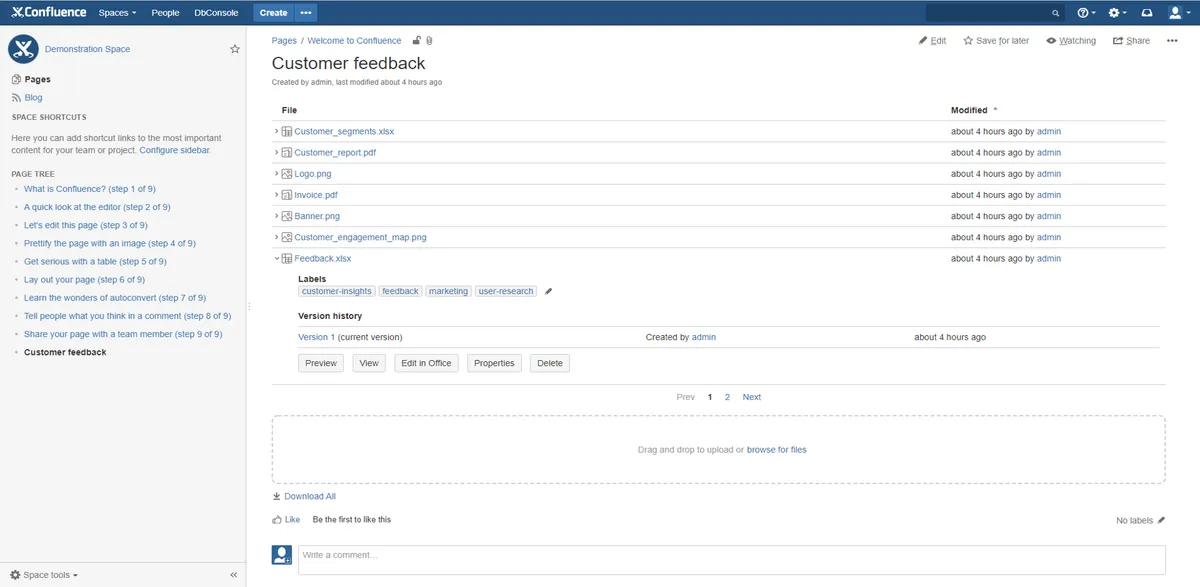The height and width of the screenshot is (587, 1200).
Task: Click the Edit in Office button
Action: pyautogui.click(x=426, y=363)
